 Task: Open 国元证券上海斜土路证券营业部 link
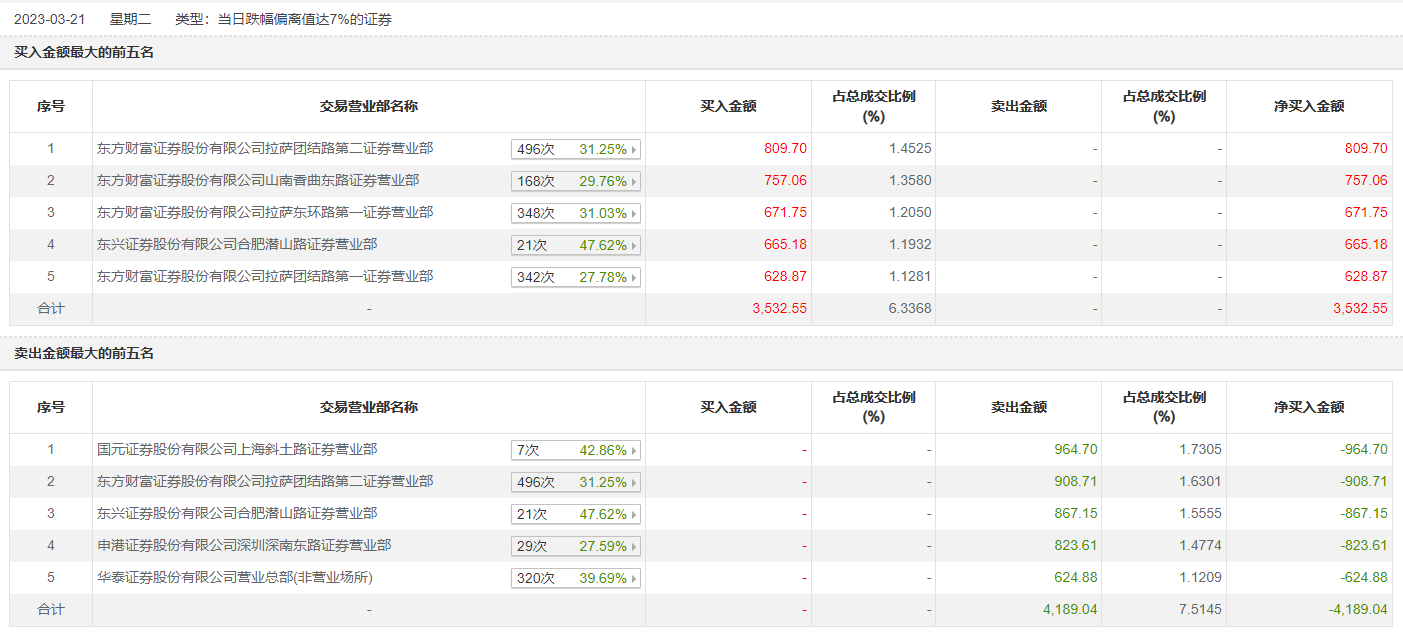pyautogui.click(x=236, y=450)
